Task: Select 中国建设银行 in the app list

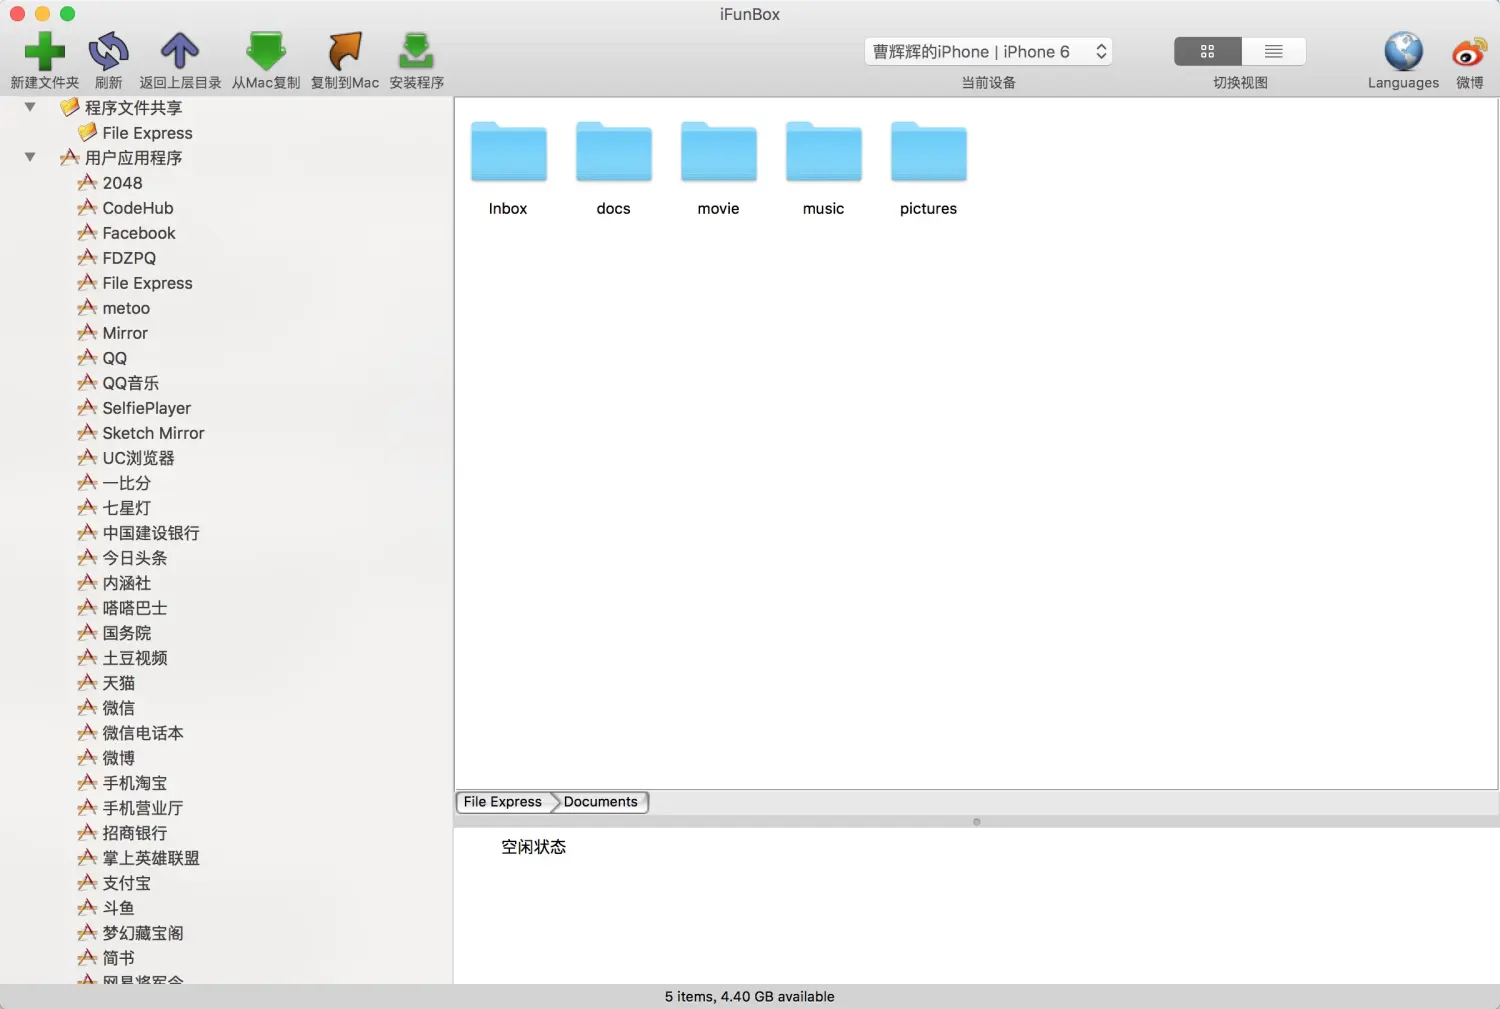Action: pos(139,533)
